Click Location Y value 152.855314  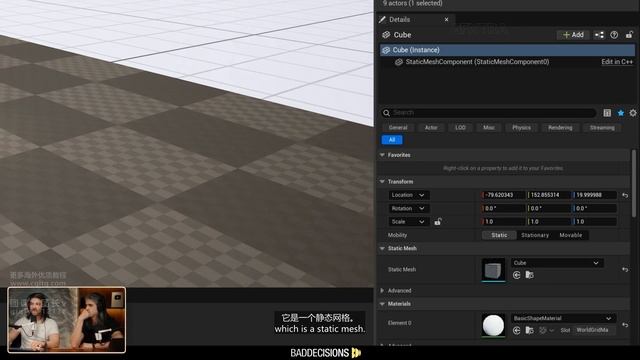tap(549, 195)
